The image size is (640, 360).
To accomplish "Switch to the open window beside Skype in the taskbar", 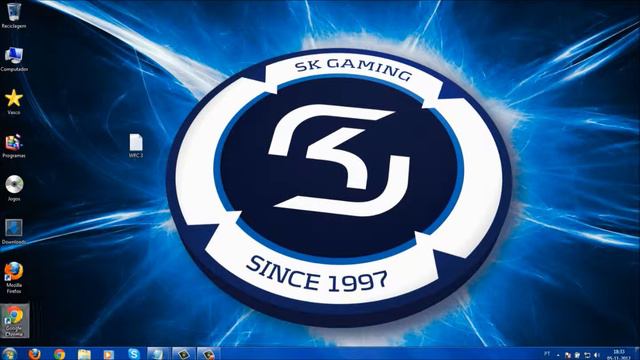I will (x=158, y=354).
